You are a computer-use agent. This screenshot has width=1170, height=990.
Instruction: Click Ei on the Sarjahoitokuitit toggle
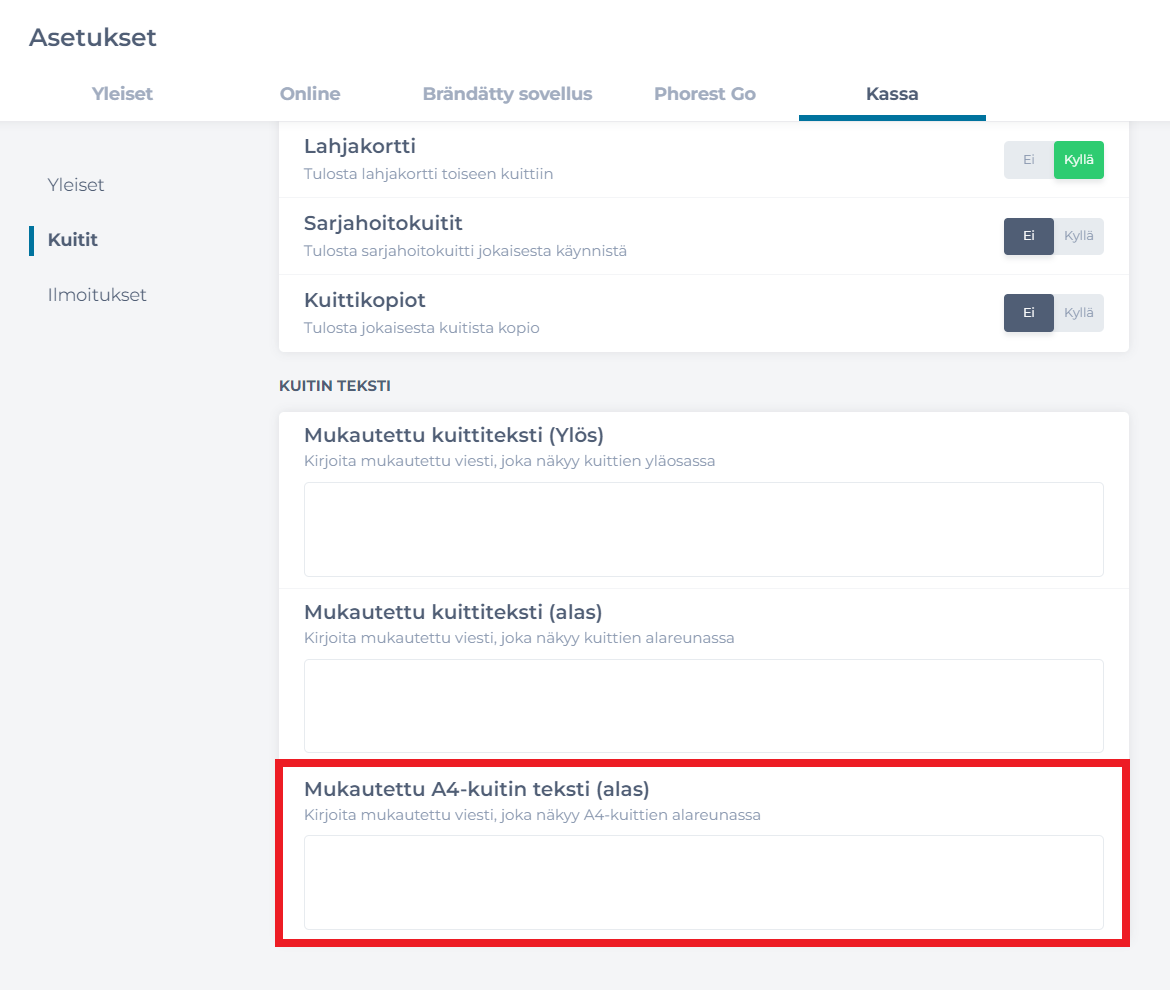click(1028, 236)
